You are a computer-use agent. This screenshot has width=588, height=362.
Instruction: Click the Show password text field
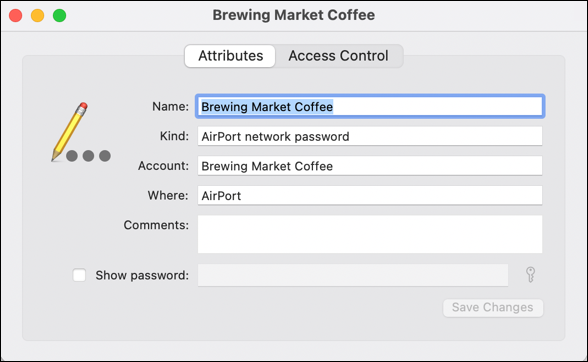353,275
